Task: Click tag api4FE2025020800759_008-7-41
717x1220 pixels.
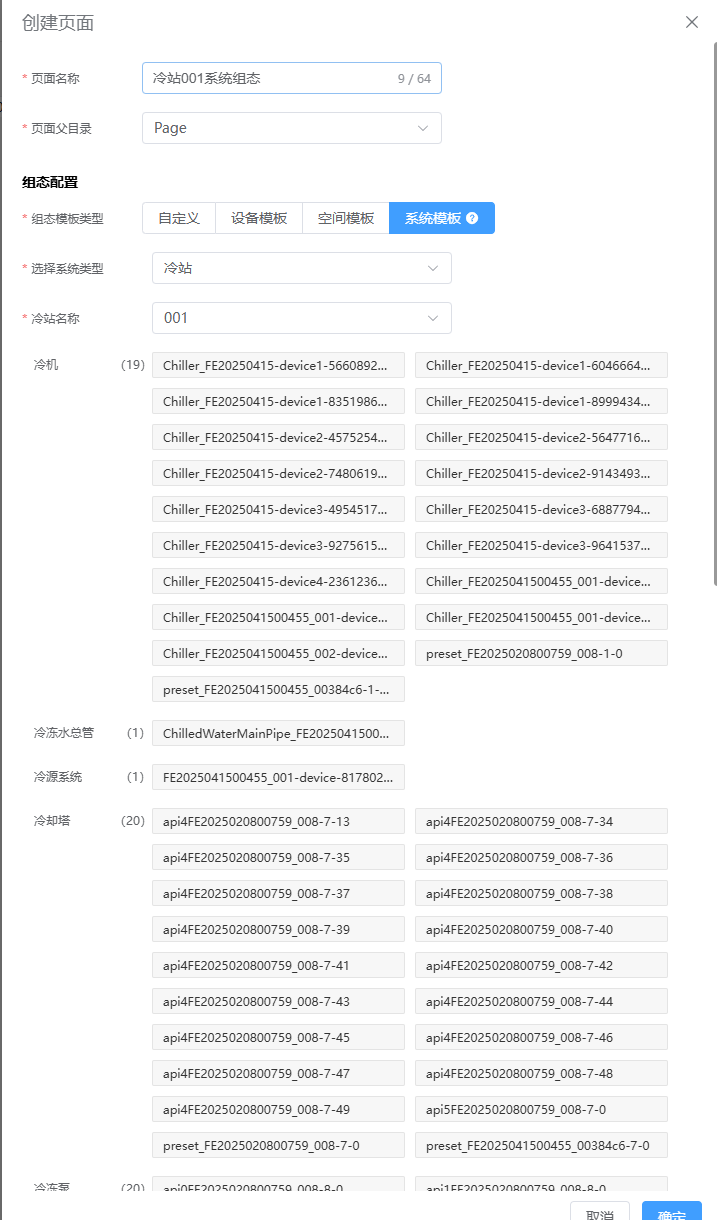Action: tap(279, 965)
